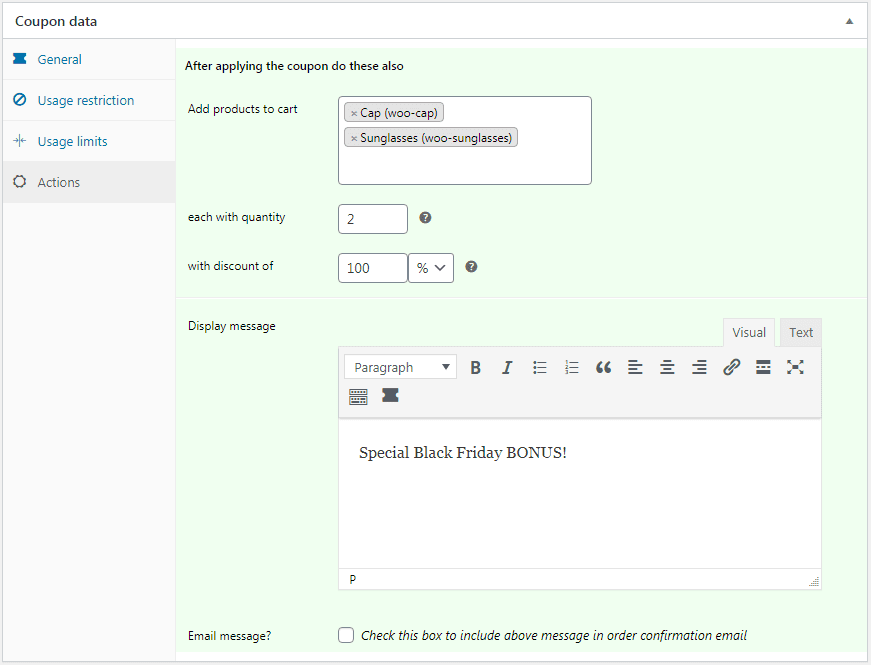Image resolution: width=871 pixels, height=665 pixels.
Task: Insert a numbered list
Action: (572, 367)
